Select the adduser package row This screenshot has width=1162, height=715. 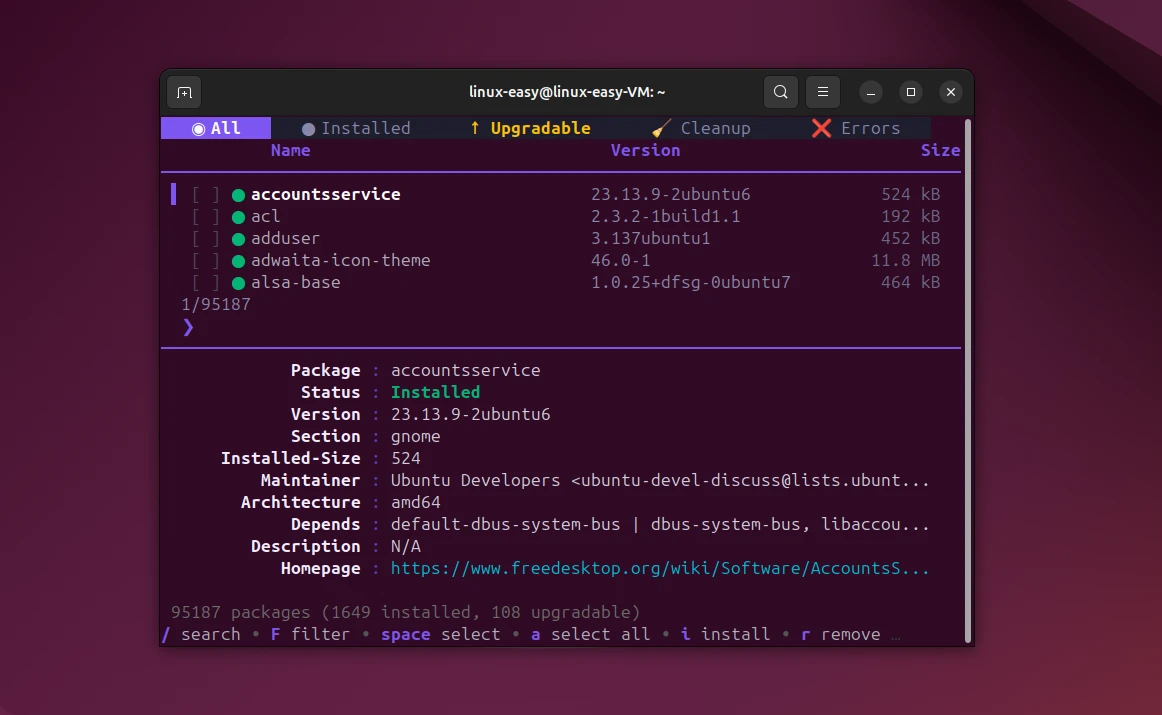(285, 239)
